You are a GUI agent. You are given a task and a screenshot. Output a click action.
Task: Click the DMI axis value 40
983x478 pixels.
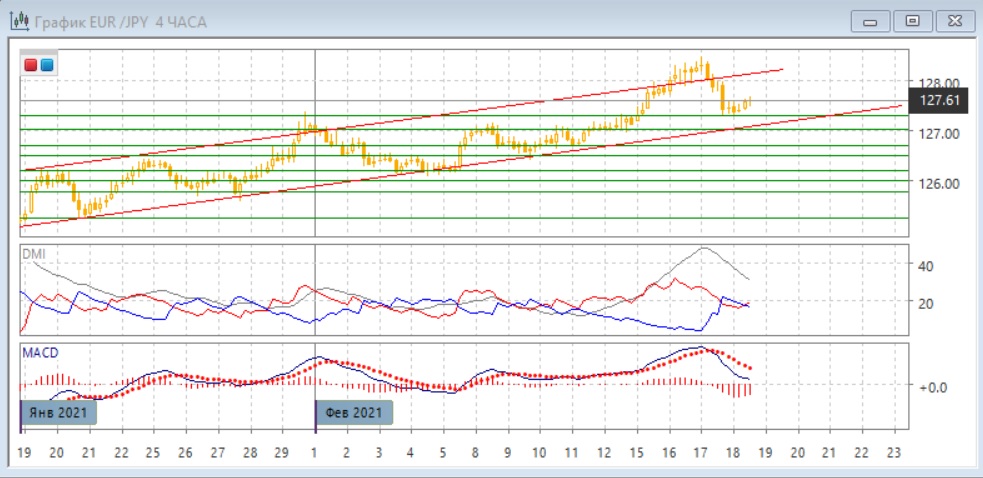927,266
